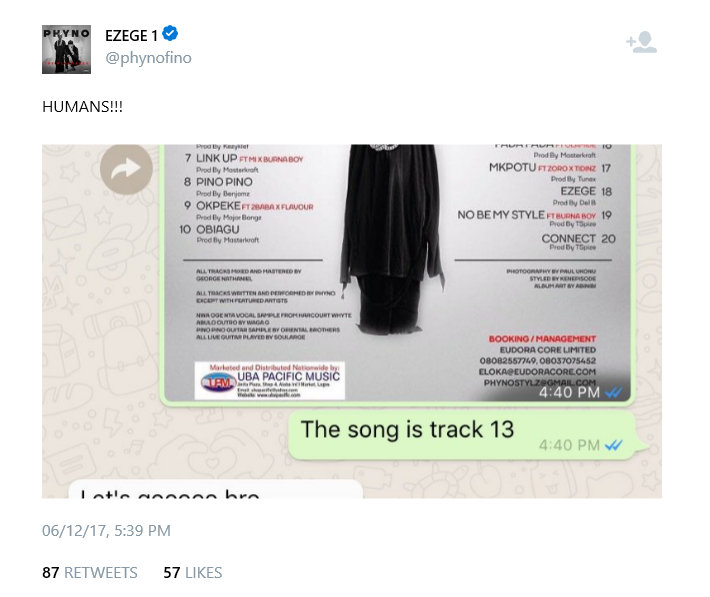Click the follow user icon

point(641,42)
